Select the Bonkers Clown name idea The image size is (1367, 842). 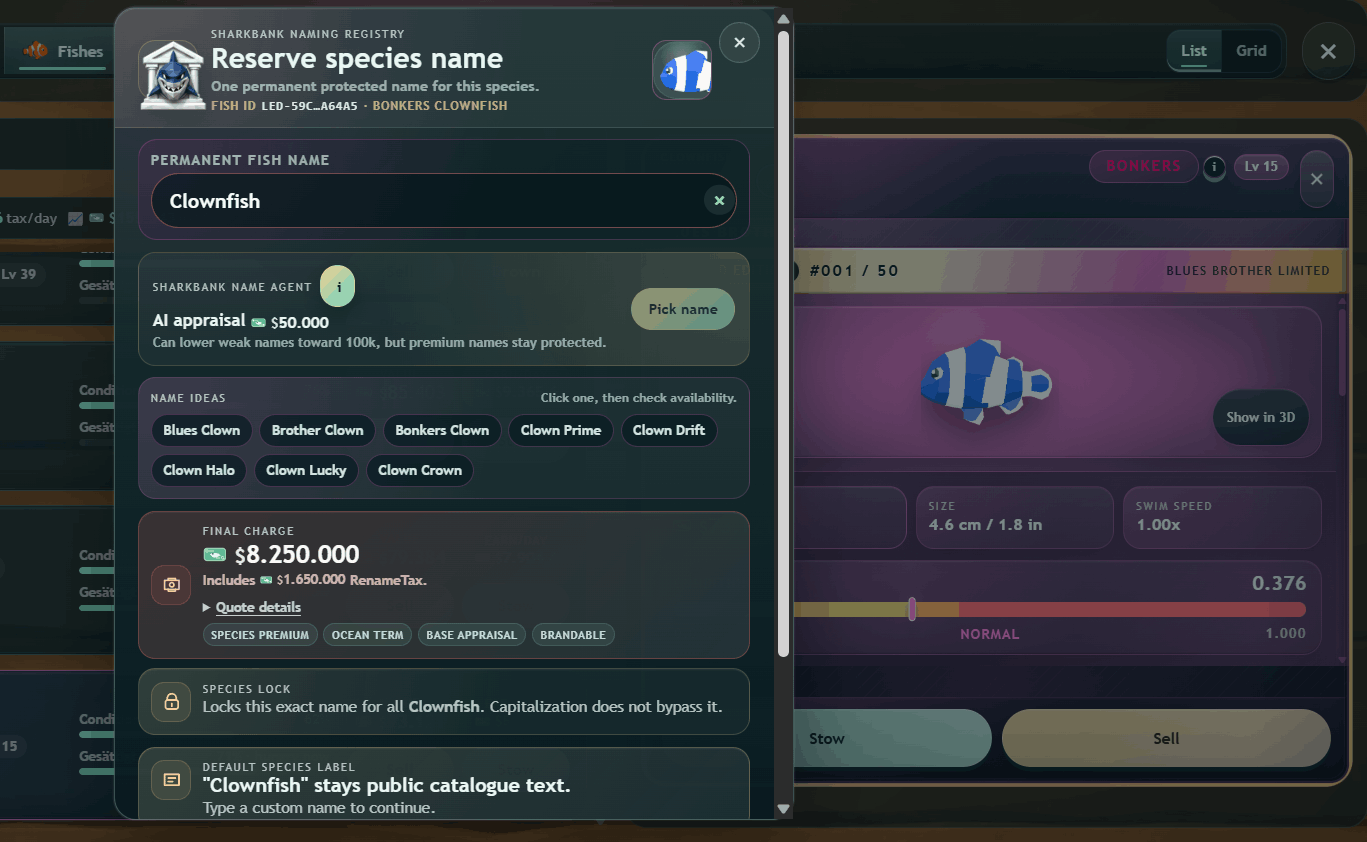(442, 430)
